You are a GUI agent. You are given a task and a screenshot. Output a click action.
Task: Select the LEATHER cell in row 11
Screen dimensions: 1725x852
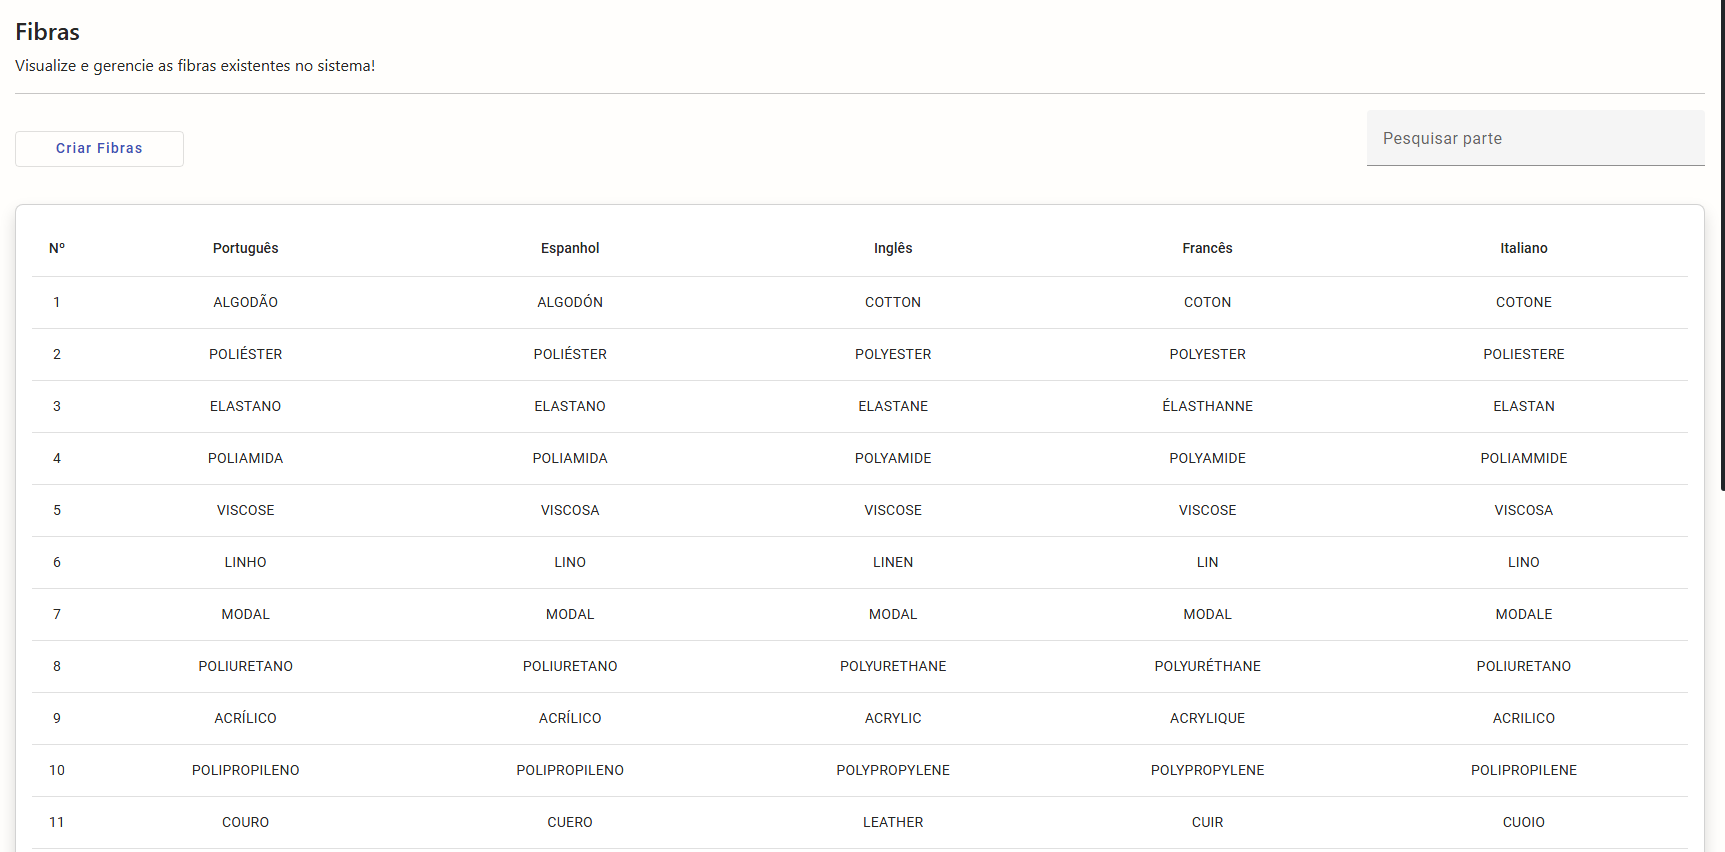pyautogui.click(x=893, y=822)
